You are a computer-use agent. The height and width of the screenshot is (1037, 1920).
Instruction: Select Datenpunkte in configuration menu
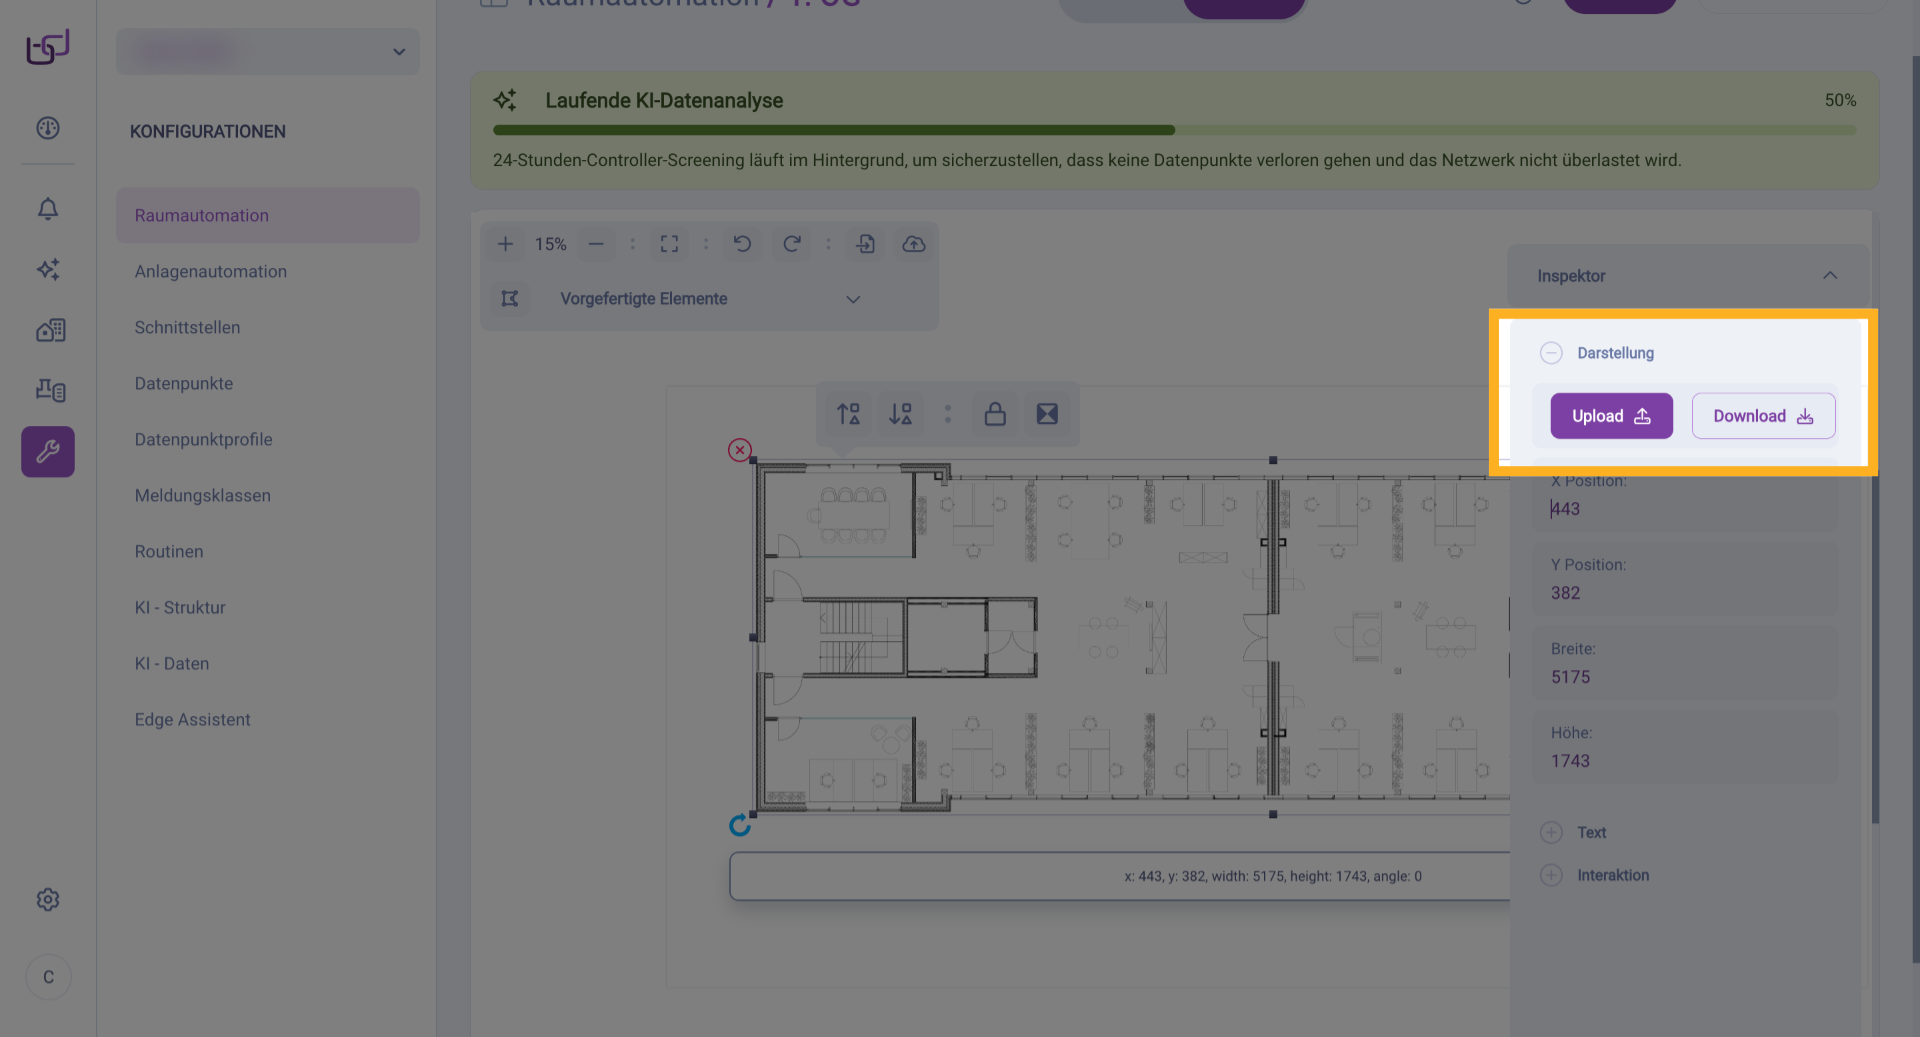[184, 384]
